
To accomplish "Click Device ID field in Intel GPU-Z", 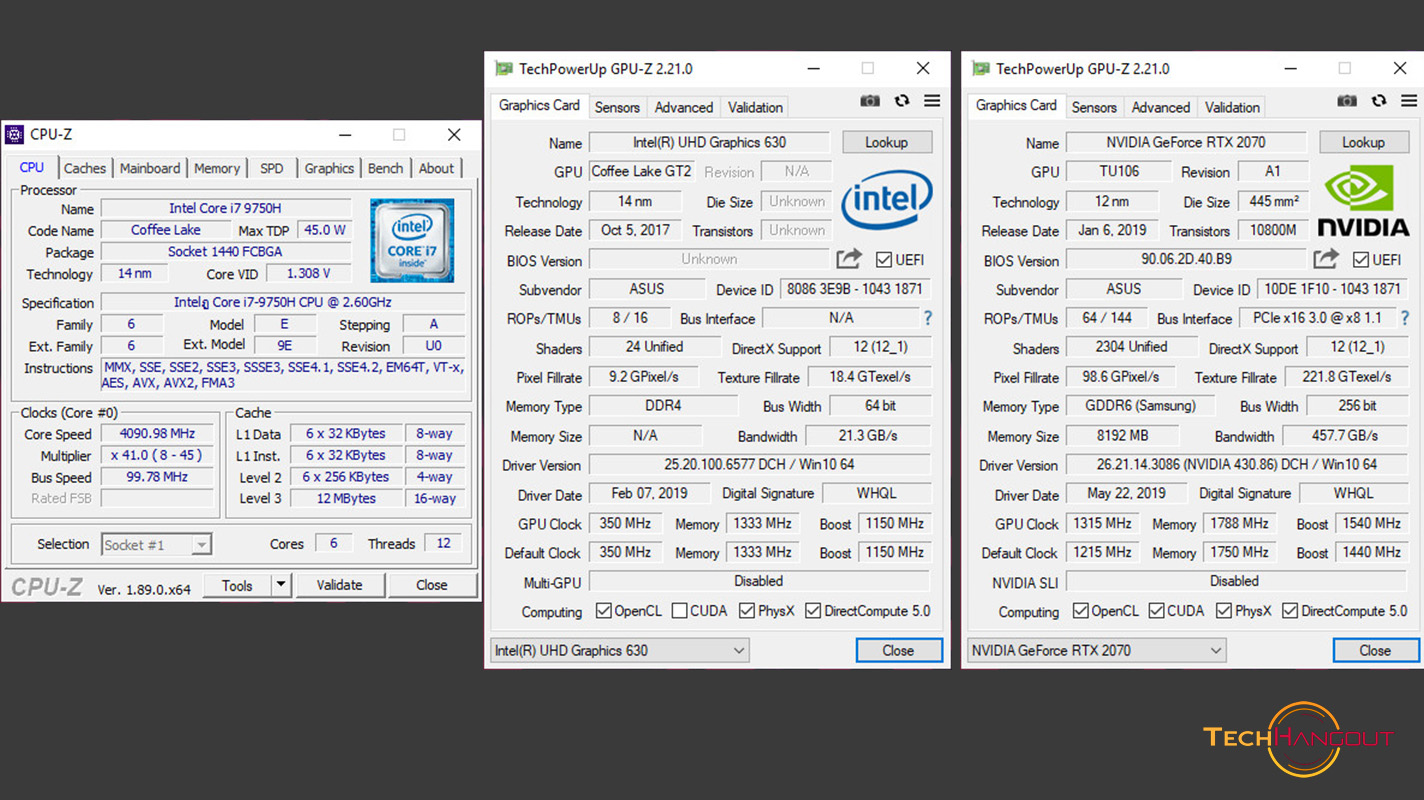I will (x=855, y=289).
